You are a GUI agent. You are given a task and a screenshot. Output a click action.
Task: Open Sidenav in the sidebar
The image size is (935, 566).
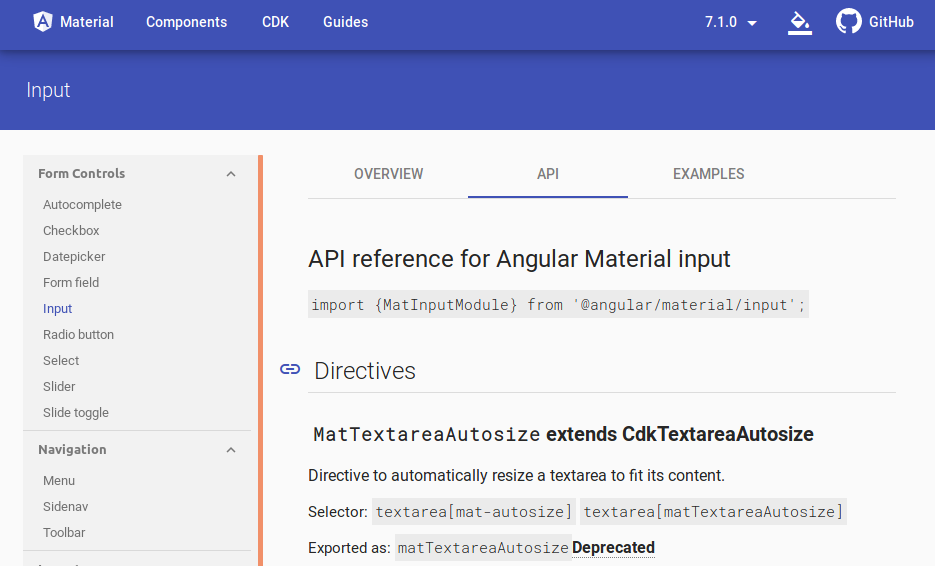click(x=66, y=507)
